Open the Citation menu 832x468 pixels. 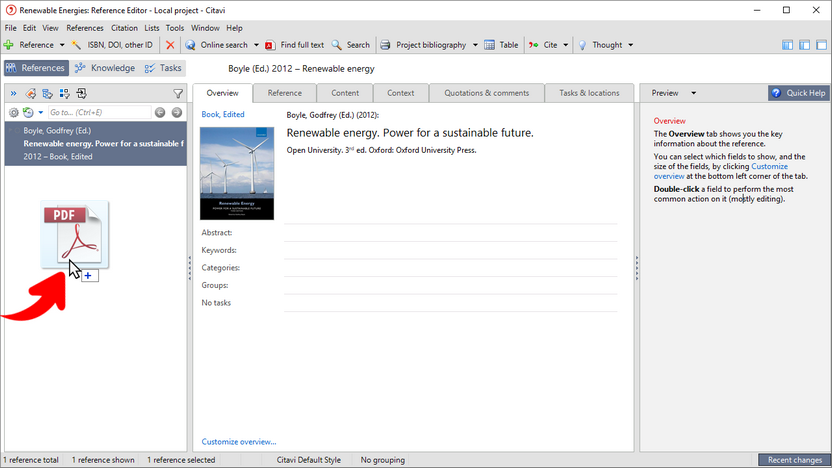coord(124,28)
